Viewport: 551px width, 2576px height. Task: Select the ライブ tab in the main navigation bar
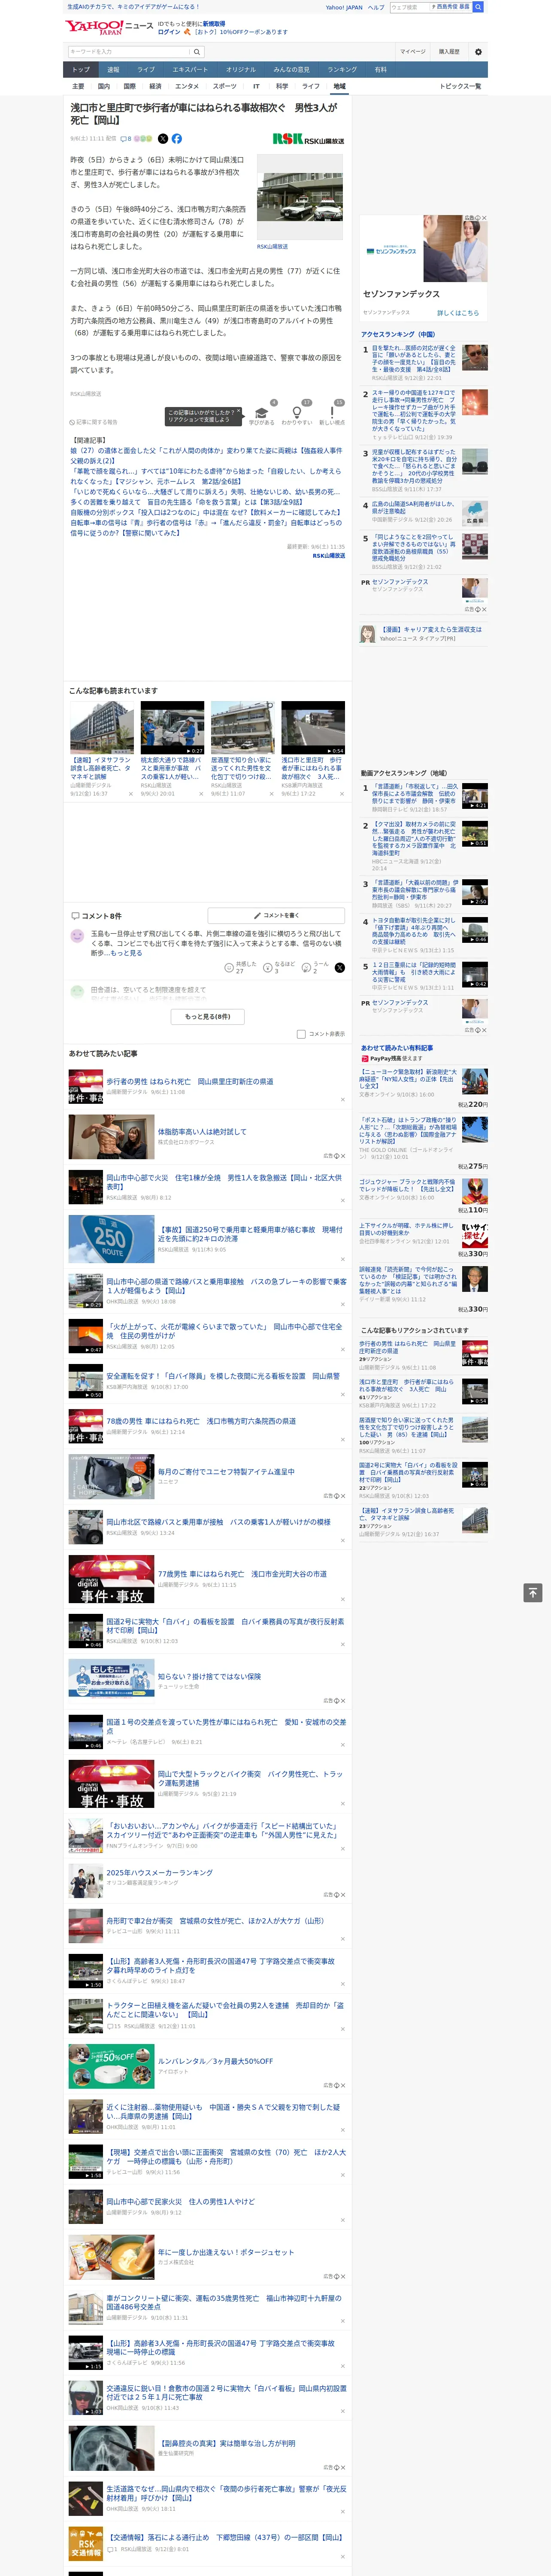pos(146,70)
